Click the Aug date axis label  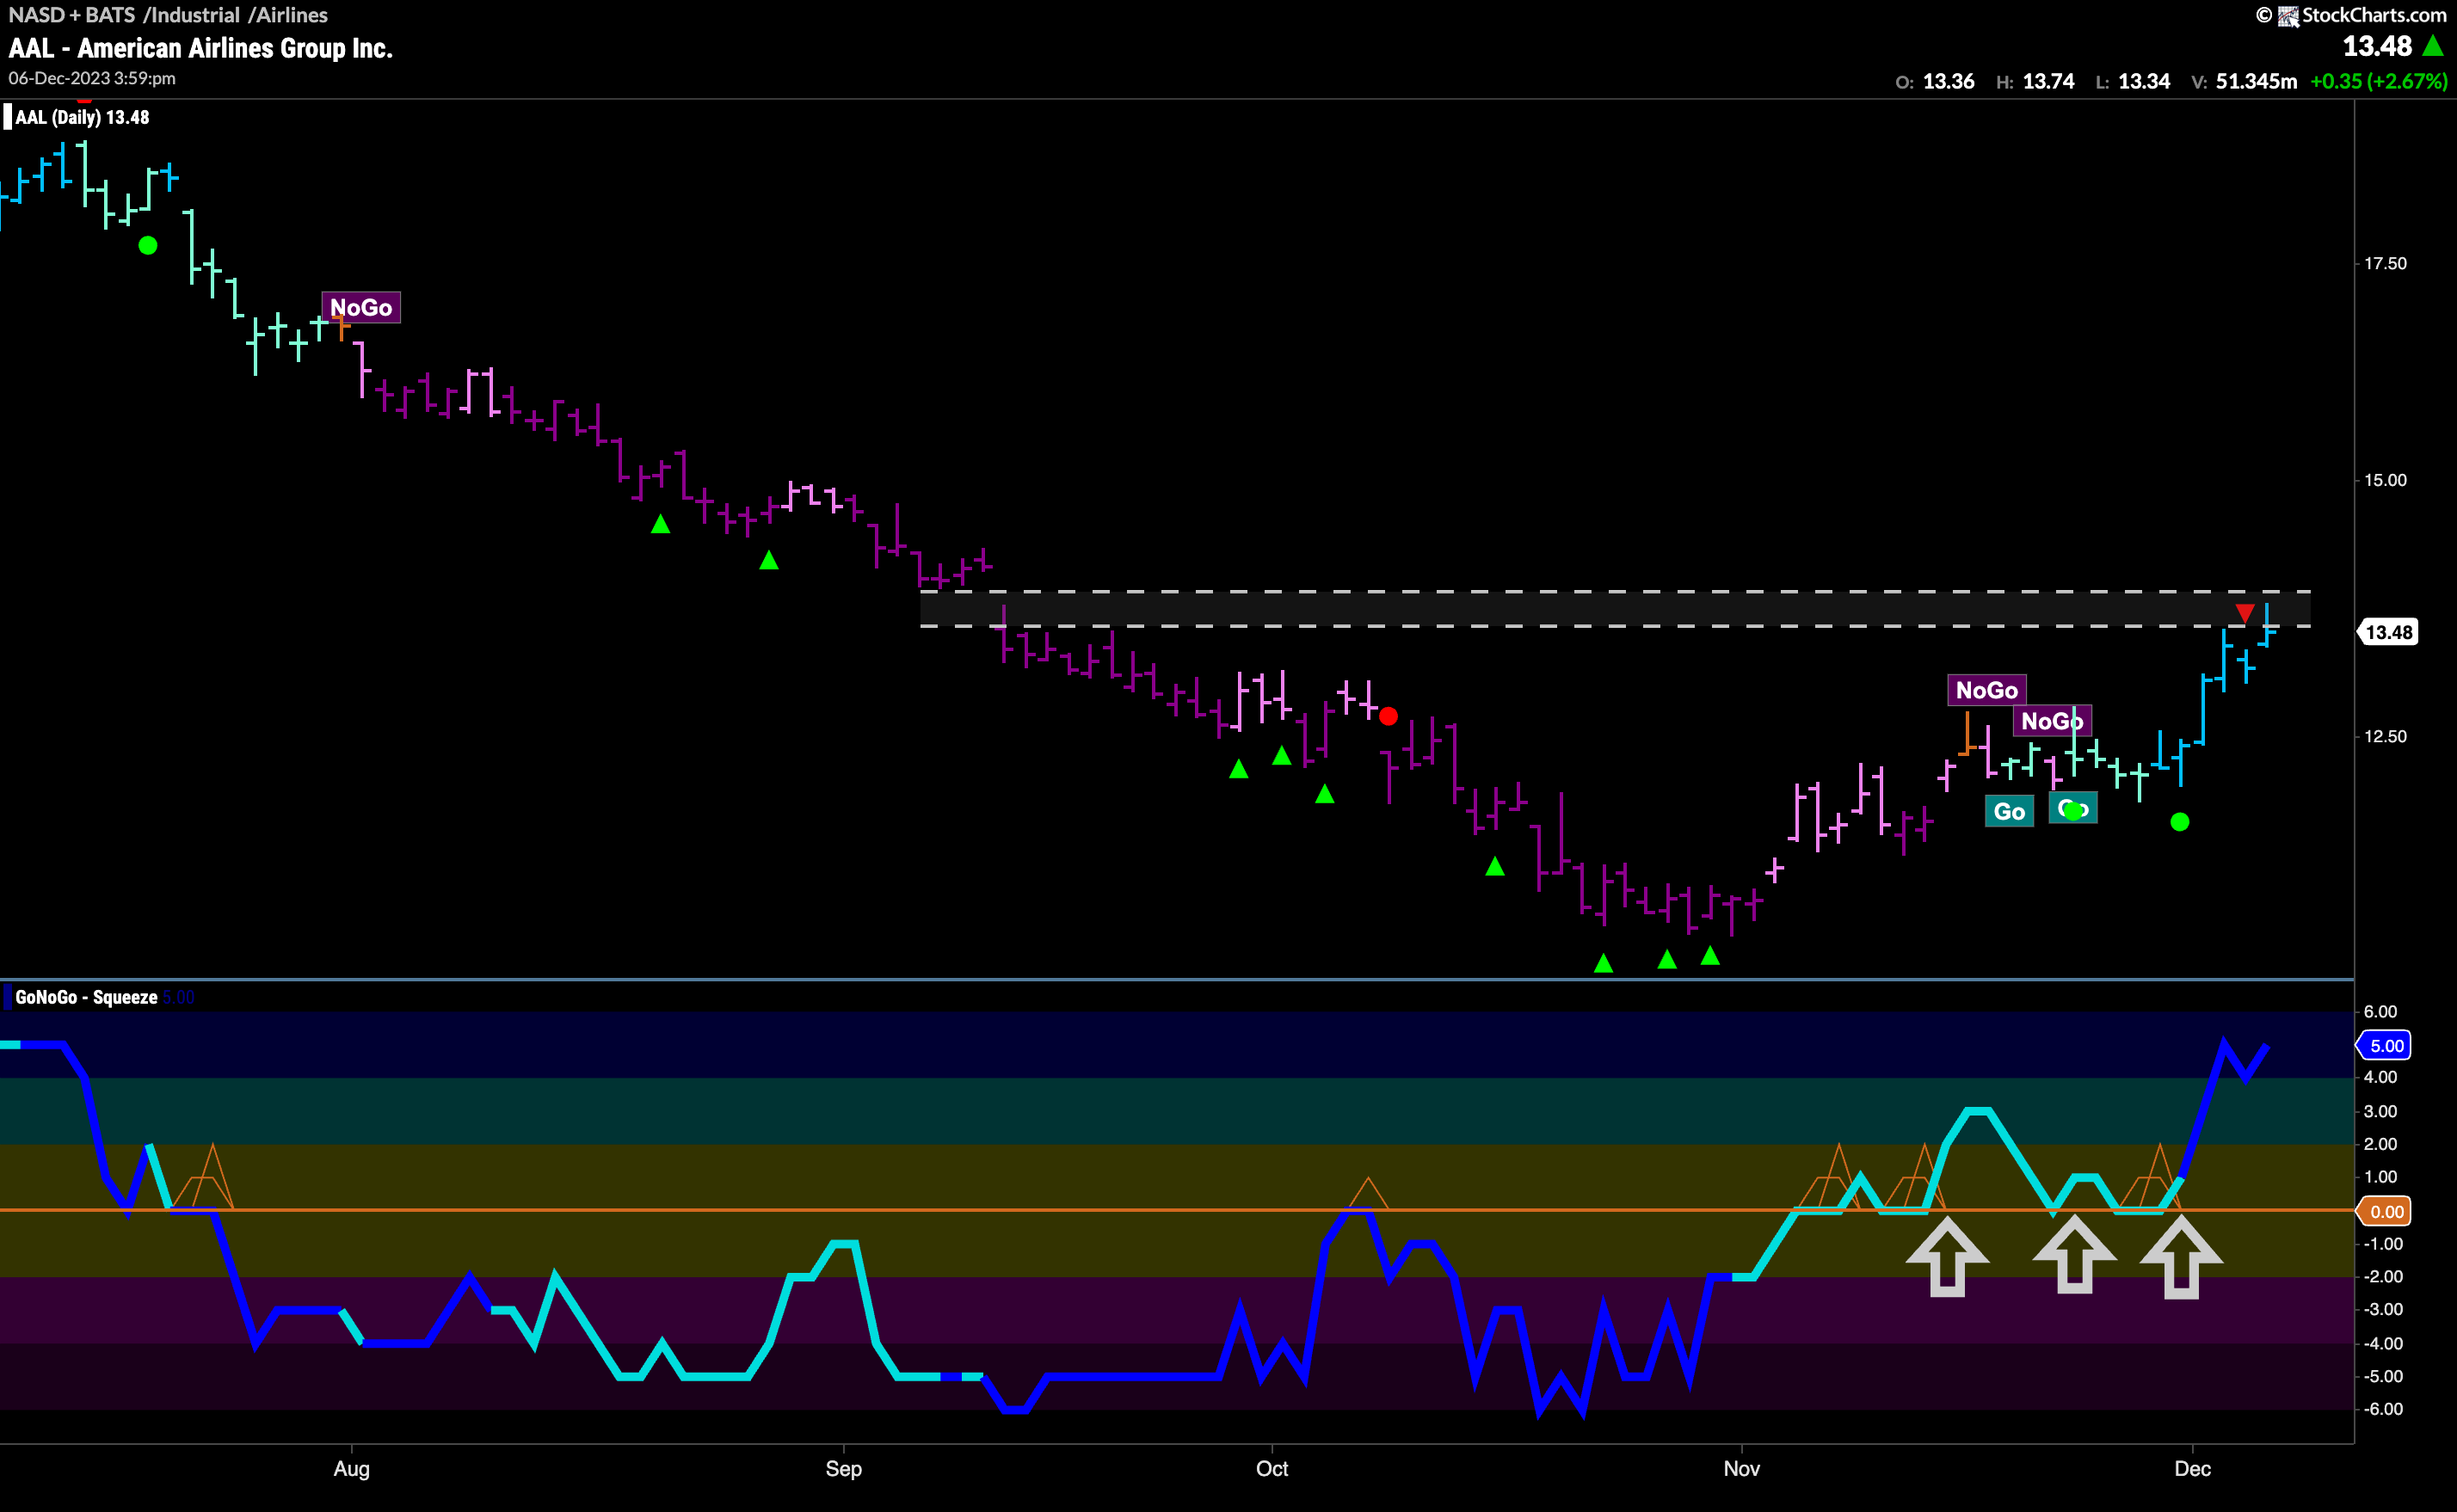click(351, 1468)
